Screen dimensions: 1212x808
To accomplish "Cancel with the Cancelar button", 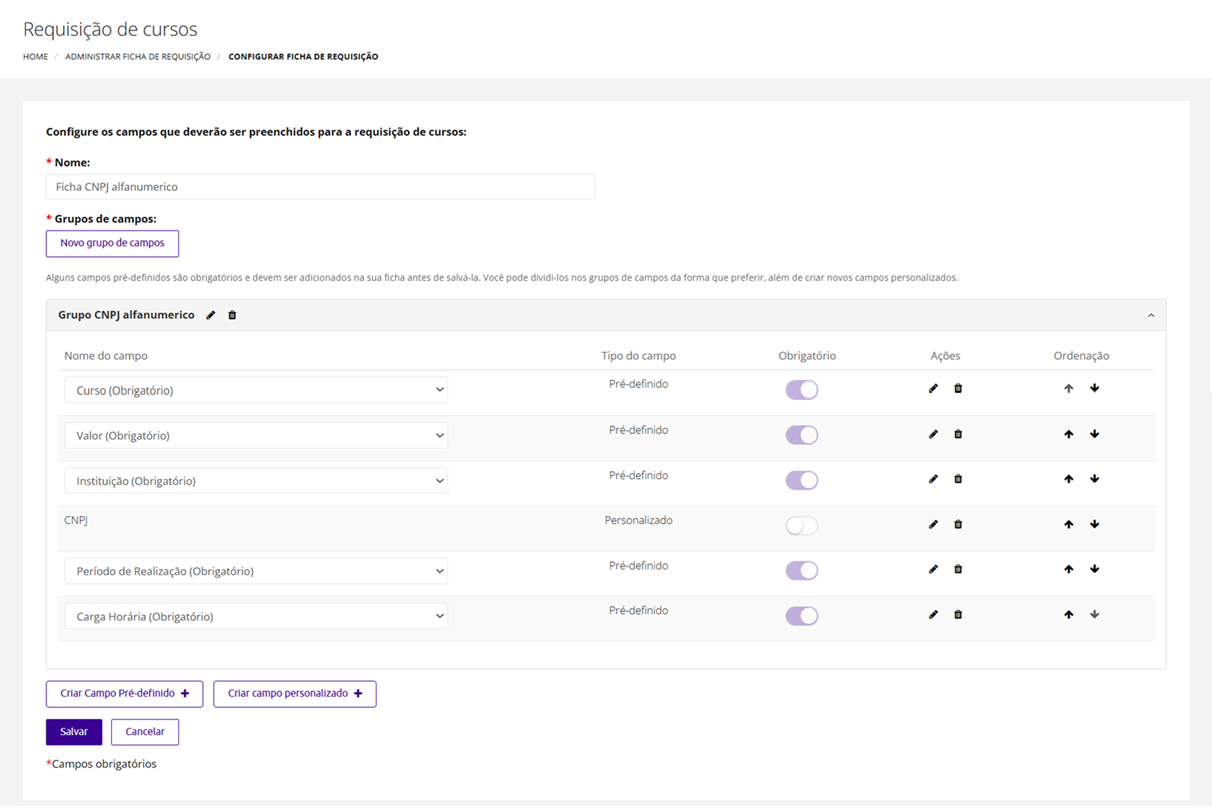I will (x=145, y=732).
